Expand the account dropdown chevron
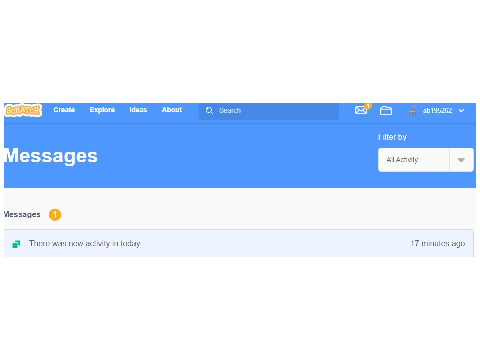Viewport: 480px width, 360px height. coord(461,111)
